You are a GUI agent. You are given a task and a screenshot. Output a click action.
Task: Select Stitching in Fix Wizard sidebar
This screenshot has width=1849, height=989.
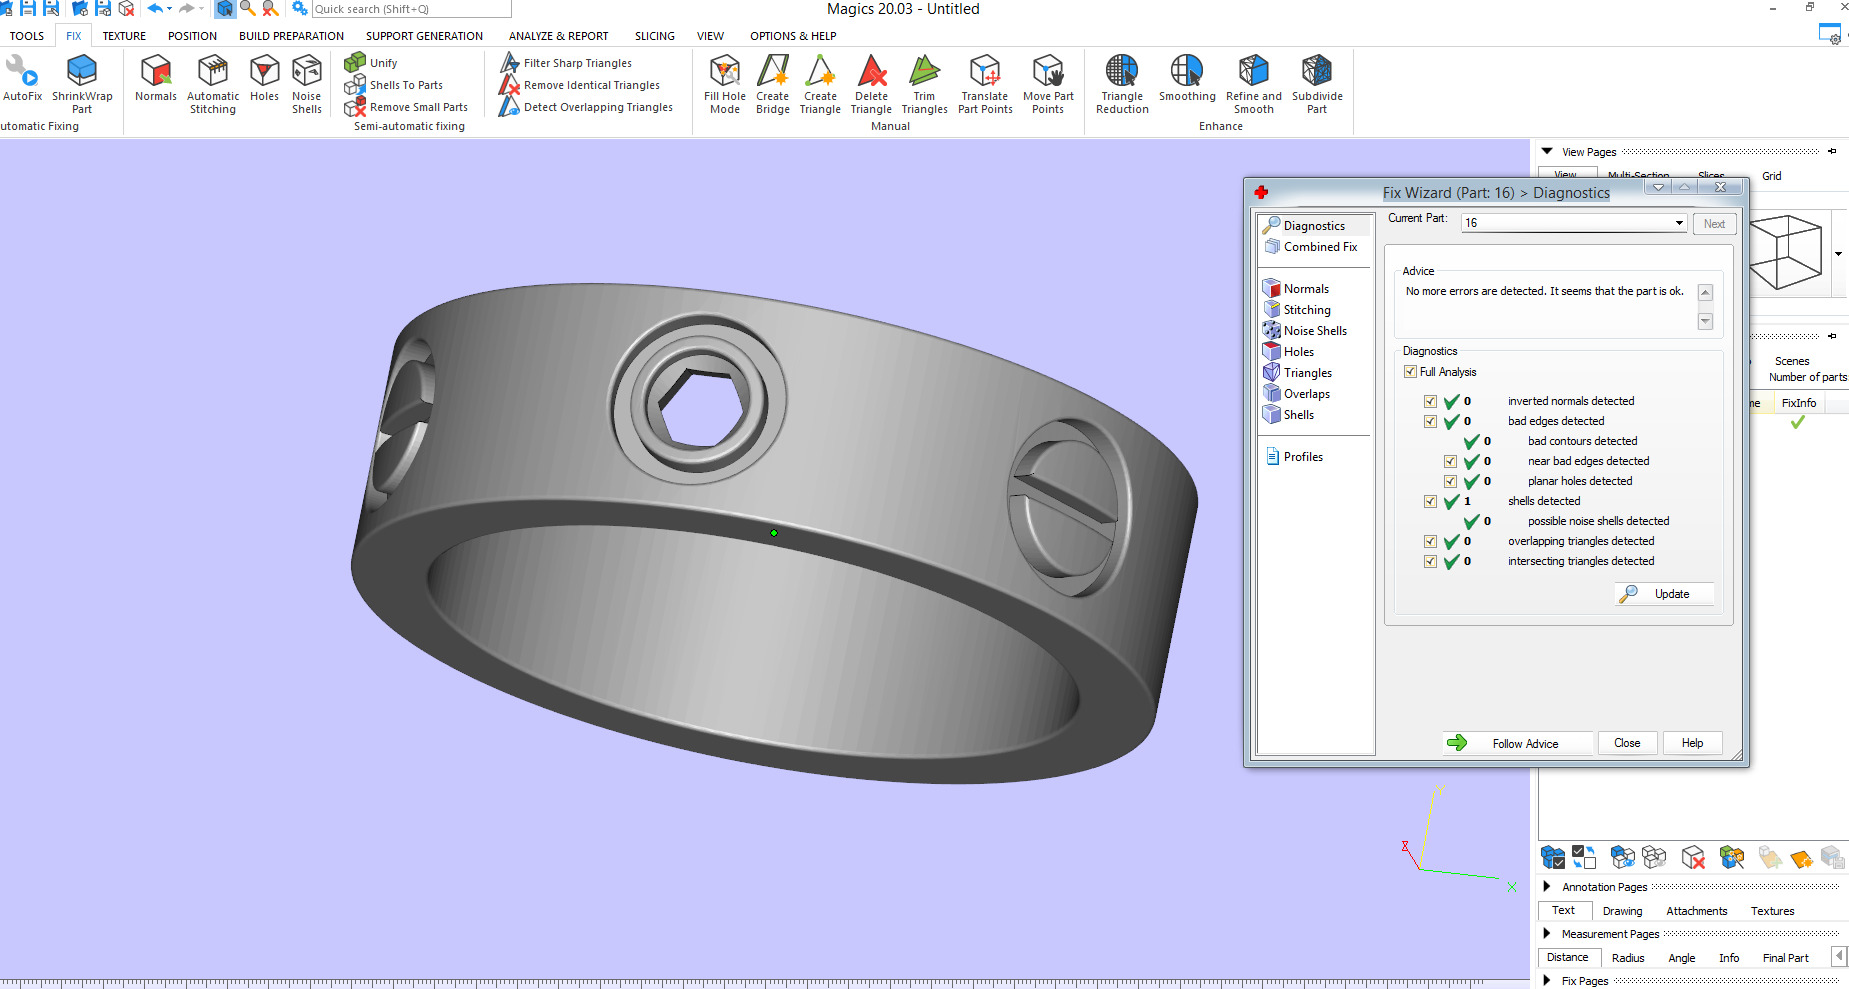click(x=1297, y=310)
